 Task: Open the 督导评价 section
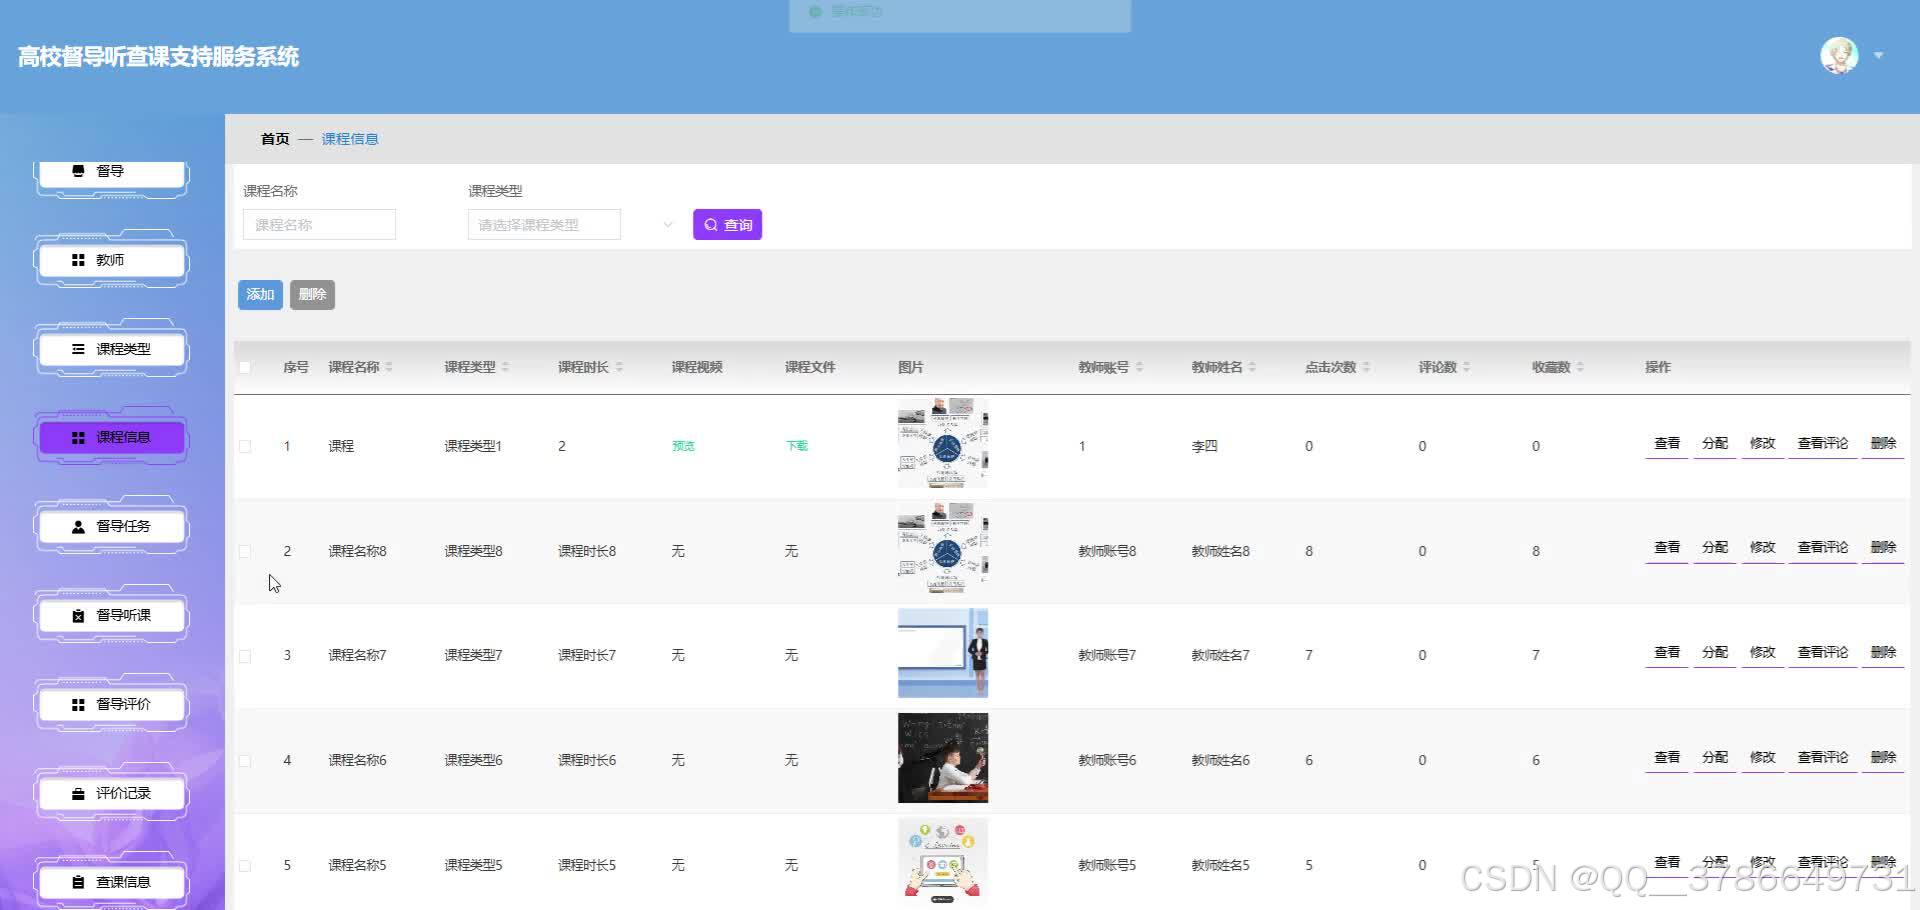(110, 703)
